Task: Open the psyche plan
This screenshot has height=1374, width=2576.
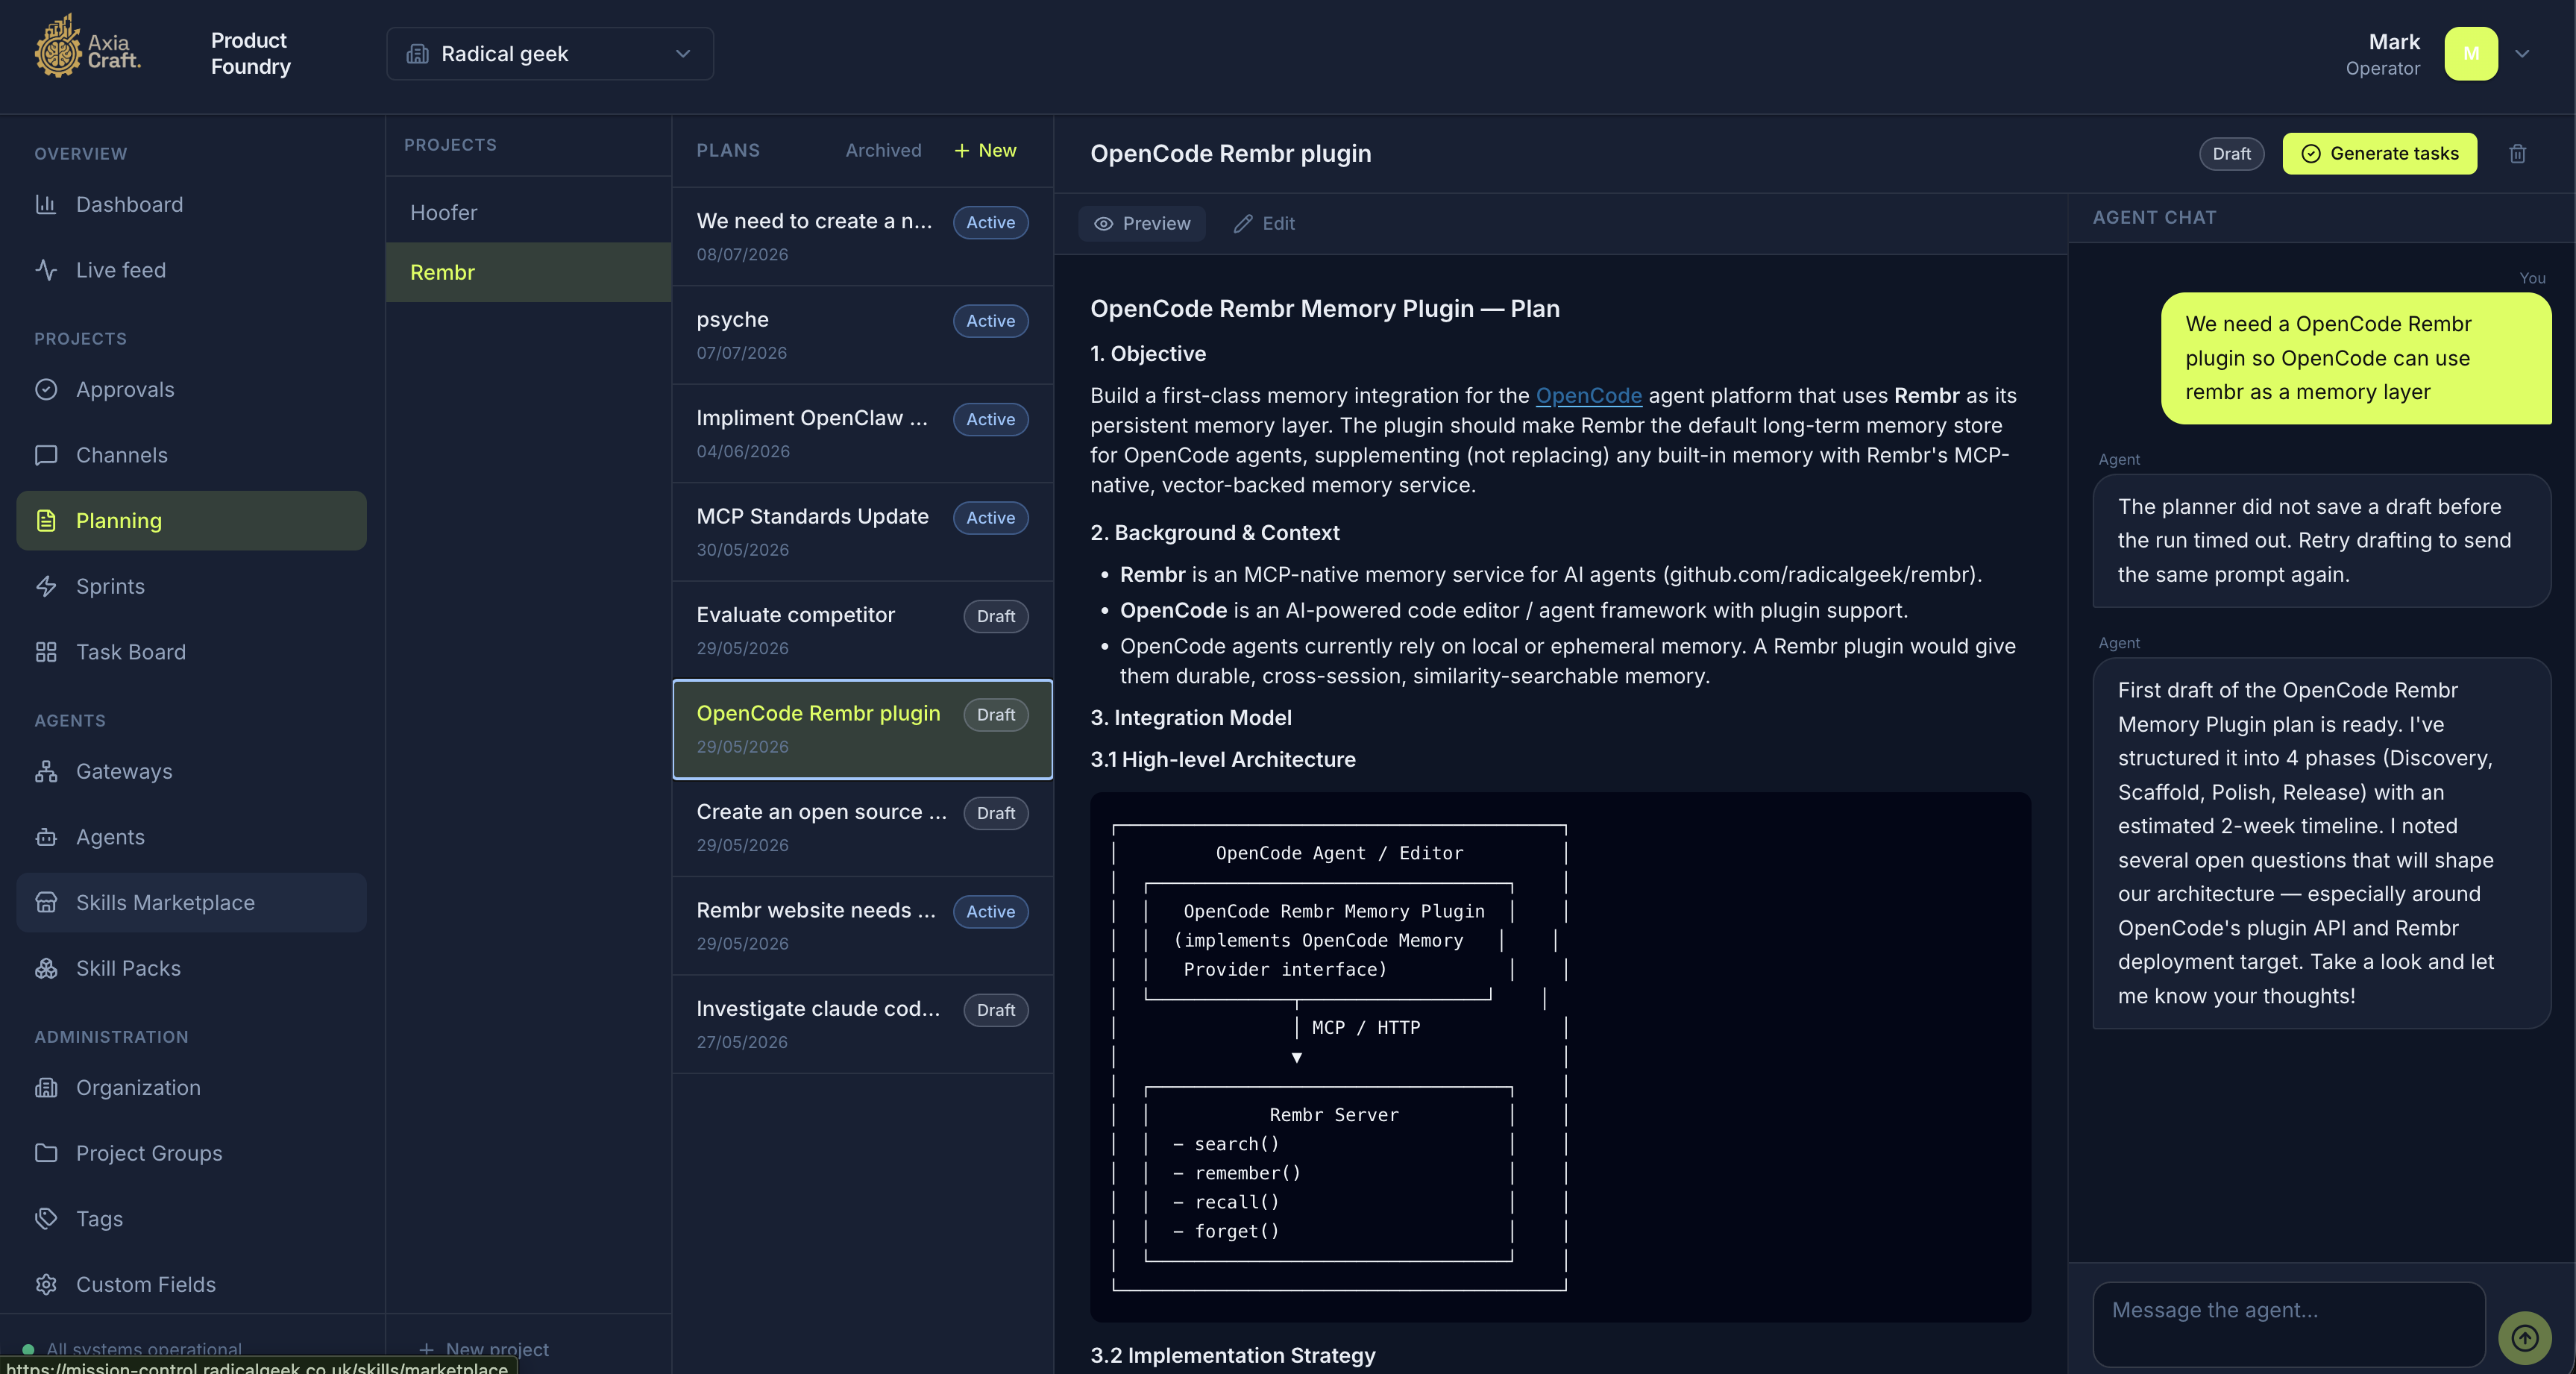Action: coord(862,335)
